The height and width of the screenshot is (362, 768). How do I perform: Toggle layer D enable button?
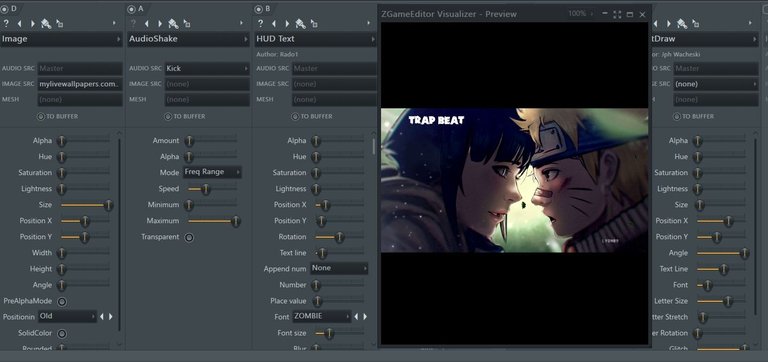(x=5, y=9)
